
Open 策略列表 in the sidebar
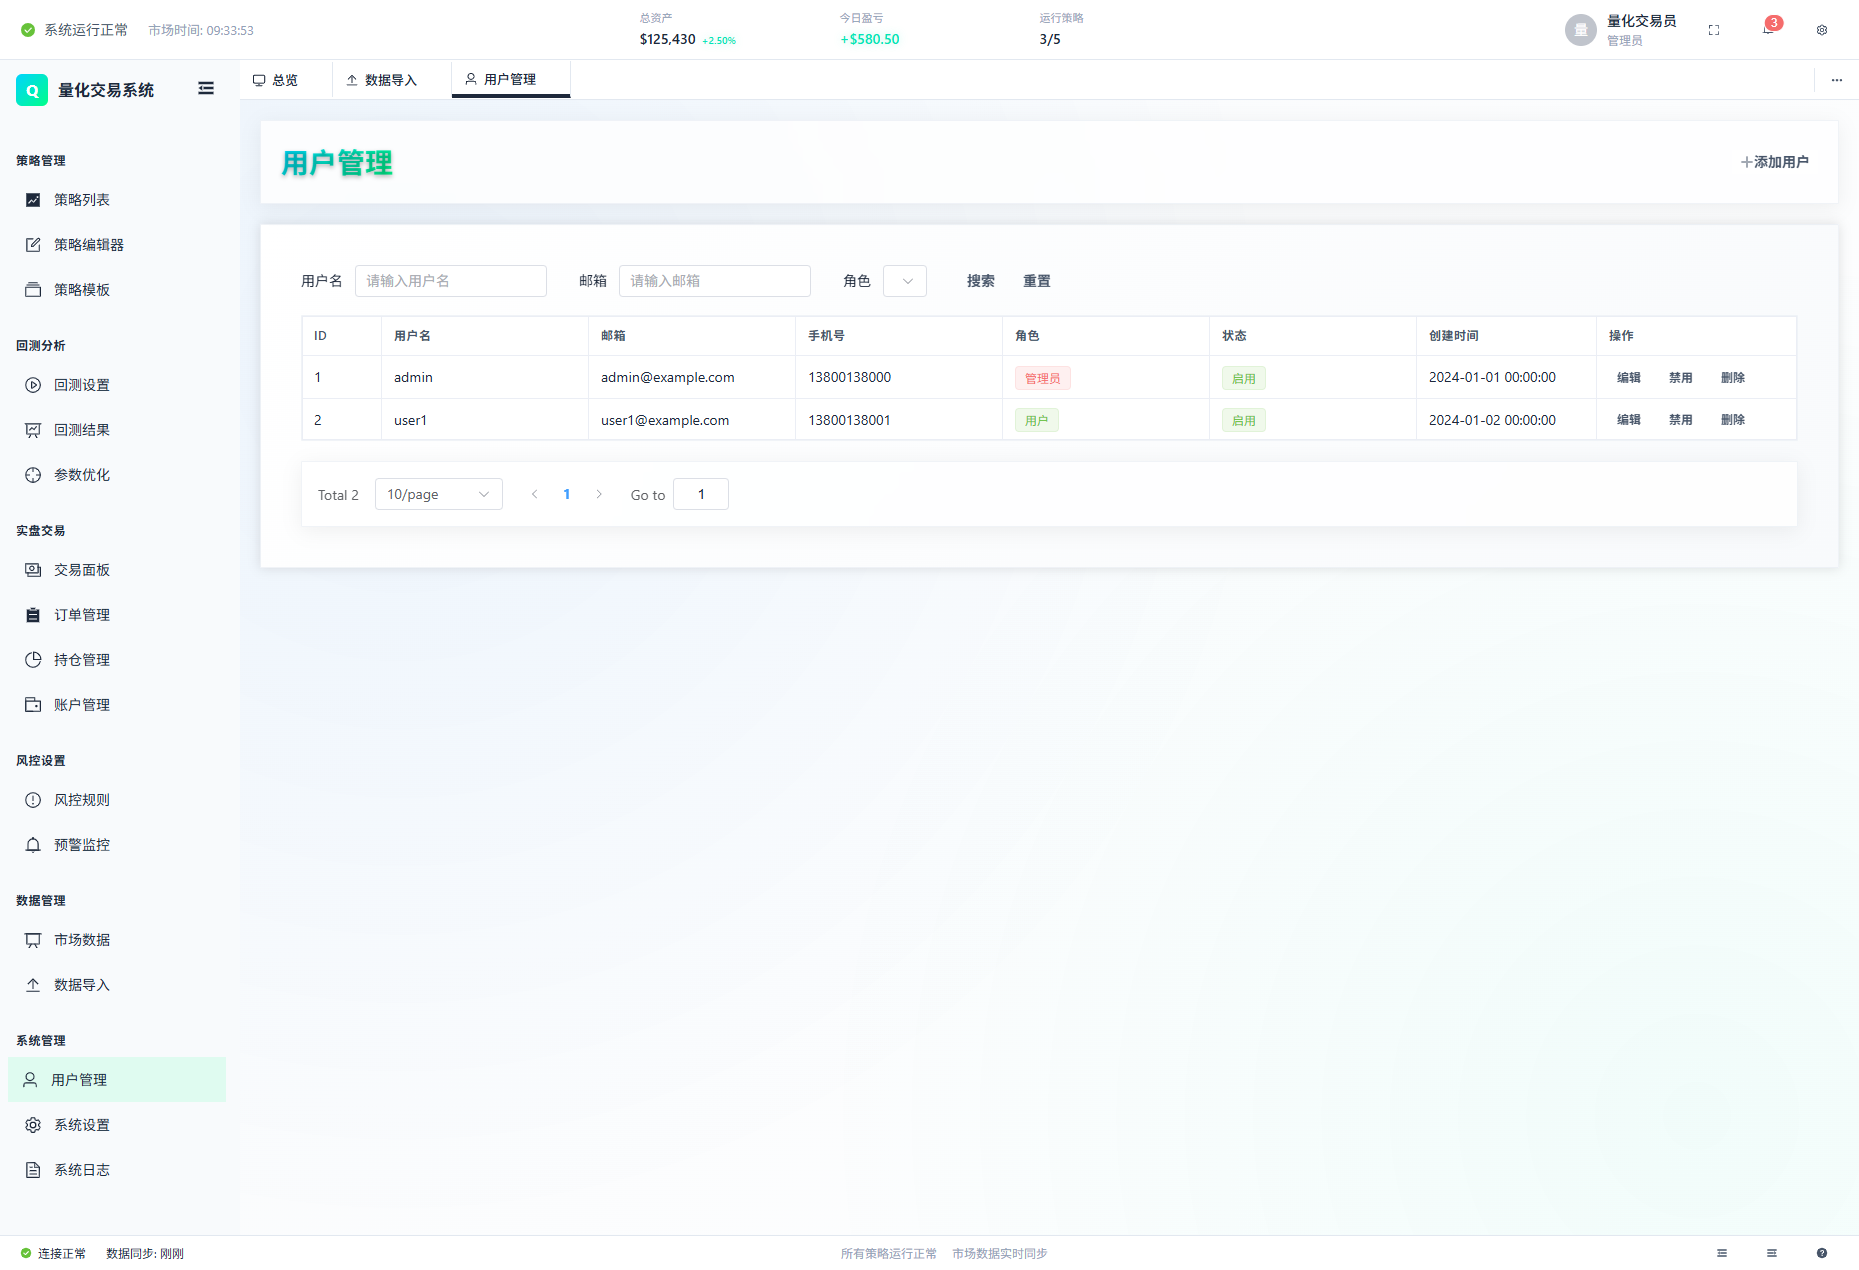[117, 200]
